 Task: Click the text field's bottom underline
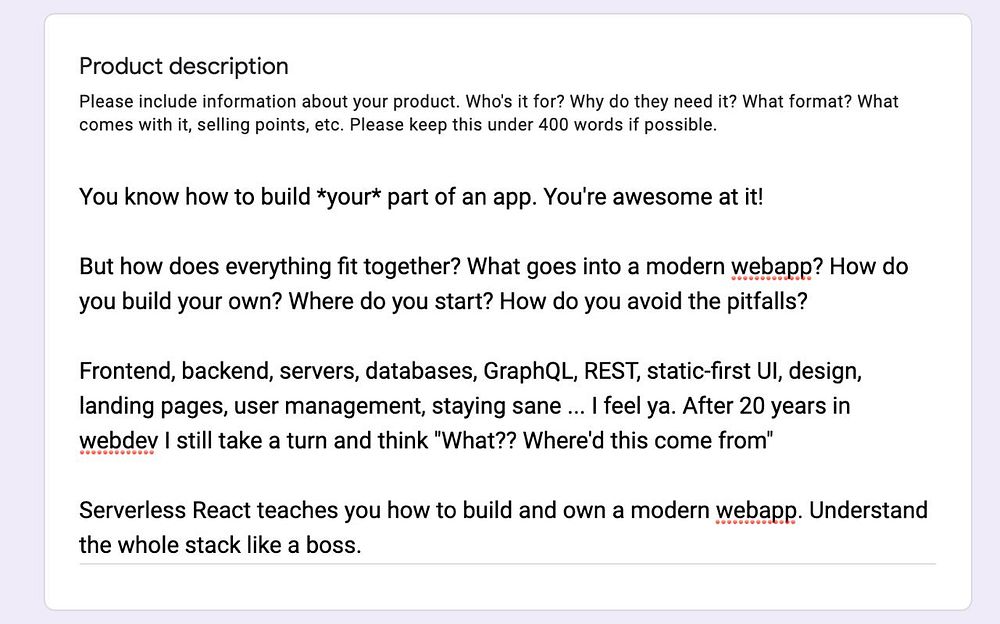[x=507, y=564]
